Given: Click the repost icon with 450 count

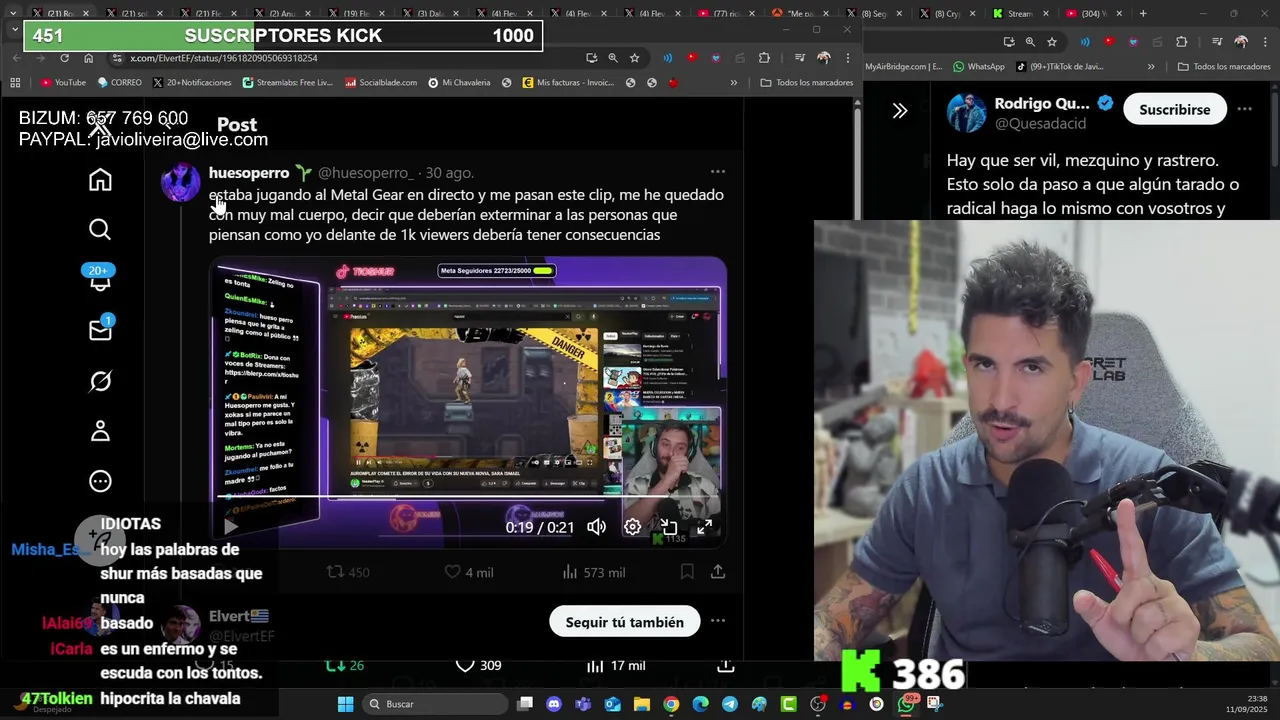Looking at the screenshot, I should pos(336,572).
